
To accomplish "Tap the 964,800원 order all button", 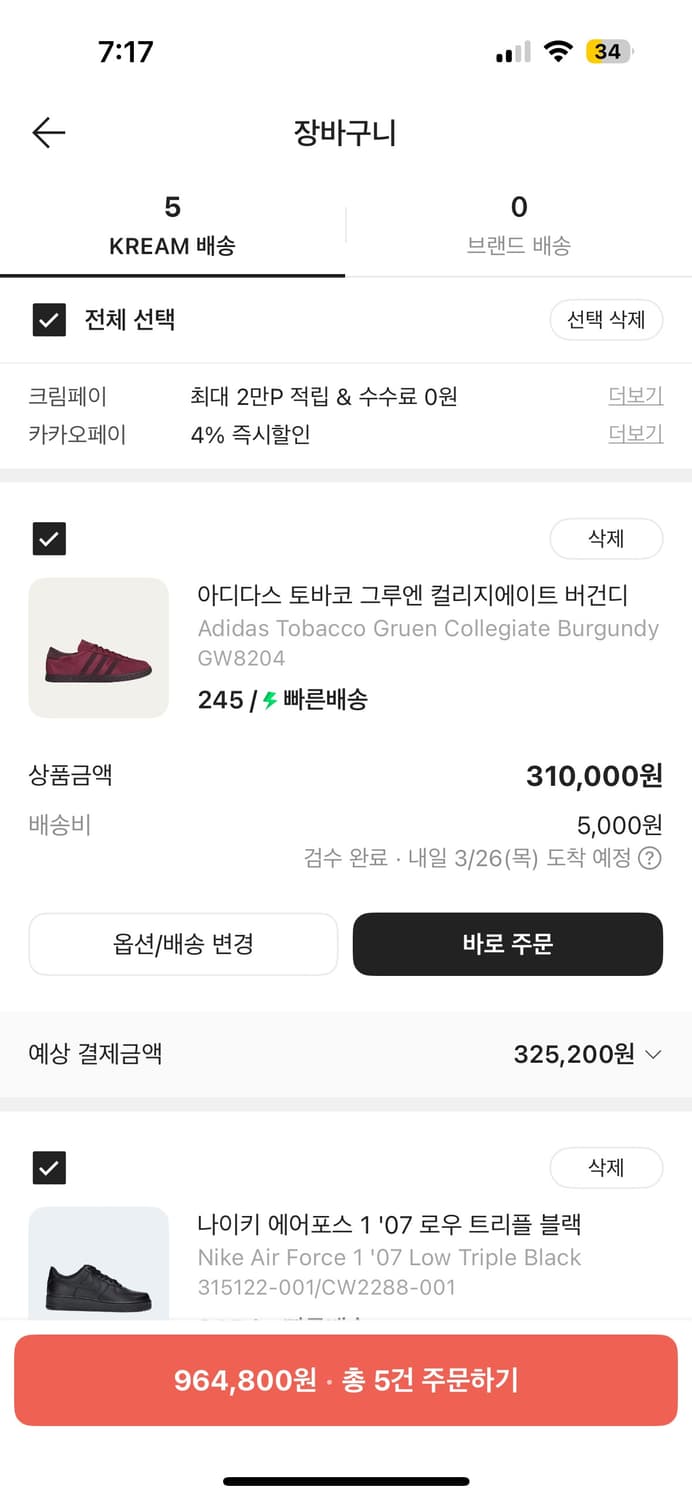I will pyautogui.click(x=346, y=1377).
